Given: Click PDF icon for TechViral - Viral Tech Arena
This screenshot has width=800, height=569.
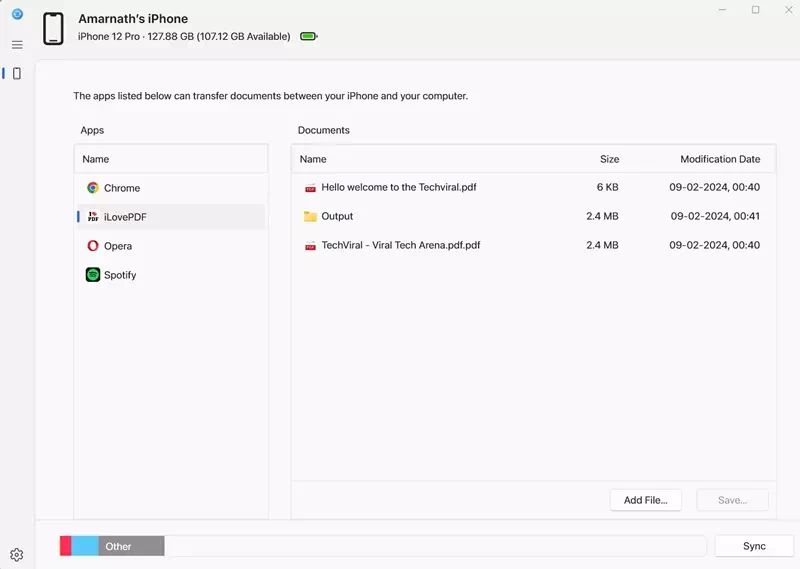Looking at the screenshot, I should [310, 246].
